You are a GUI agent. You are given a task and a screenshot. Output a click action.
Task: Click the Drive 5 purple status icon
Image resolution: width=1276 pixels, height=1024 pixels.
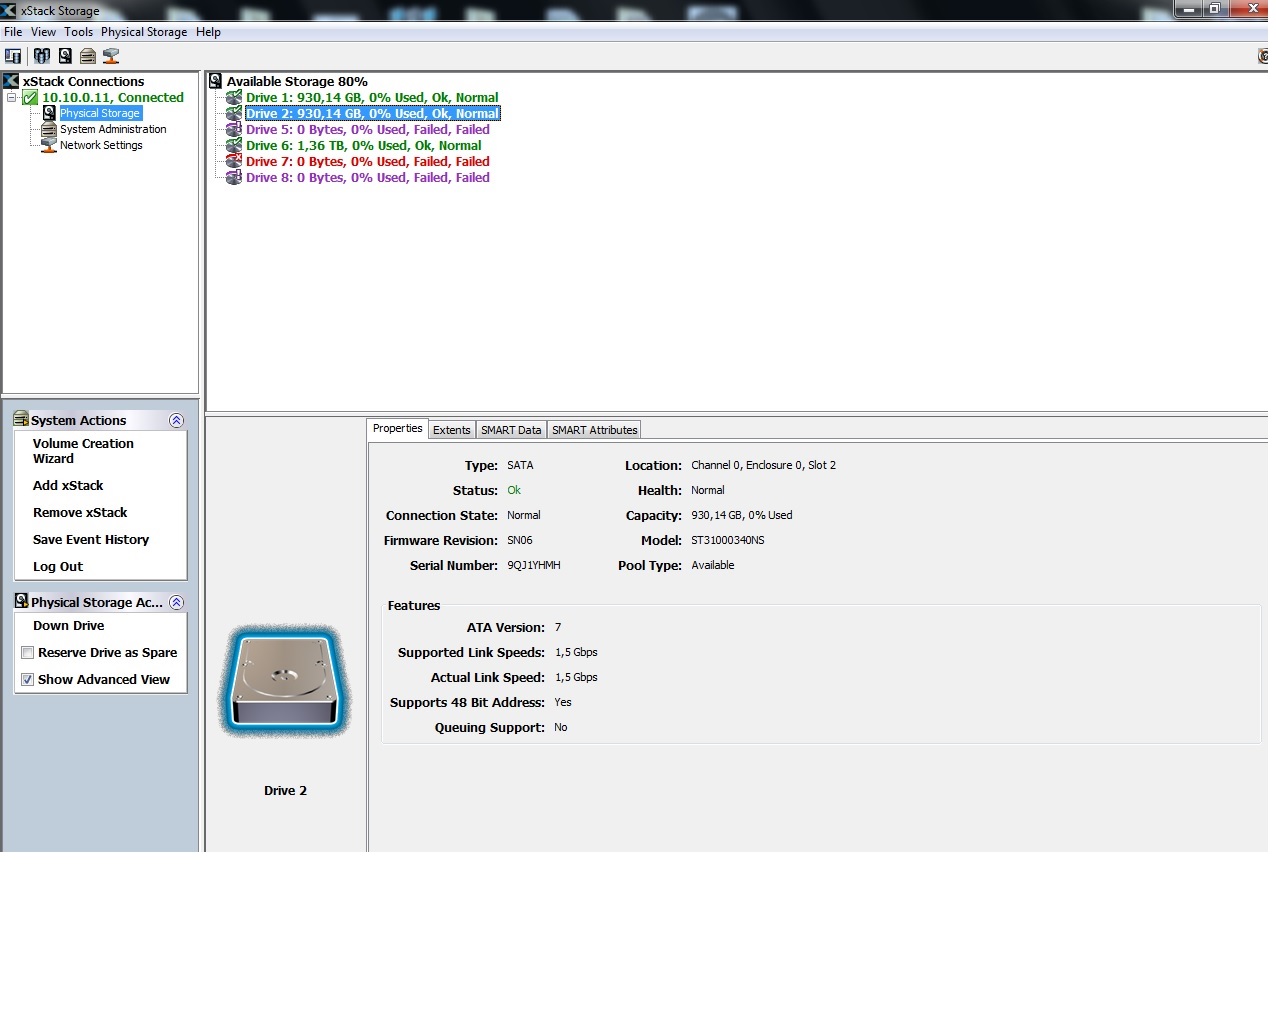(x=234, y=129)
